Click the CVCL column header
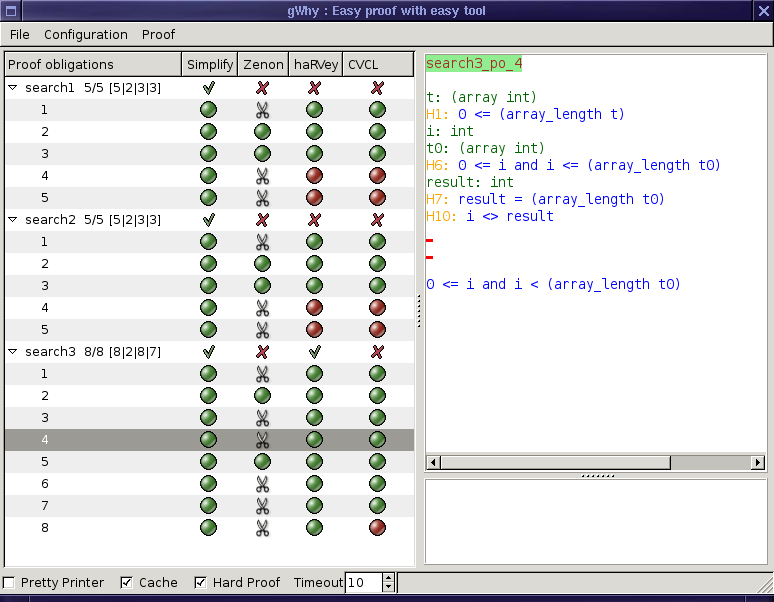This screenshot has height=602, width=774. [x=378, y=65]
